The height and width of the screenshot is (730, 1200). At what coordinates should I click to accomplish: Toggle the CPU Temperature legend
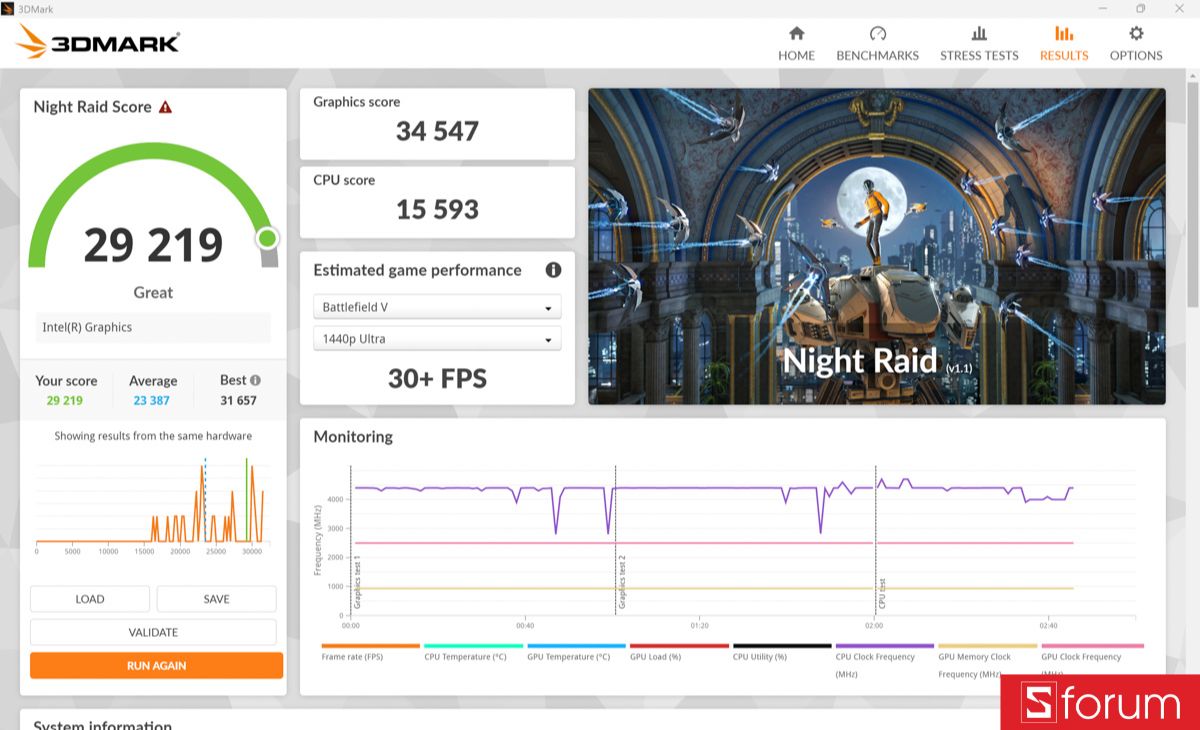click(473, 652)
